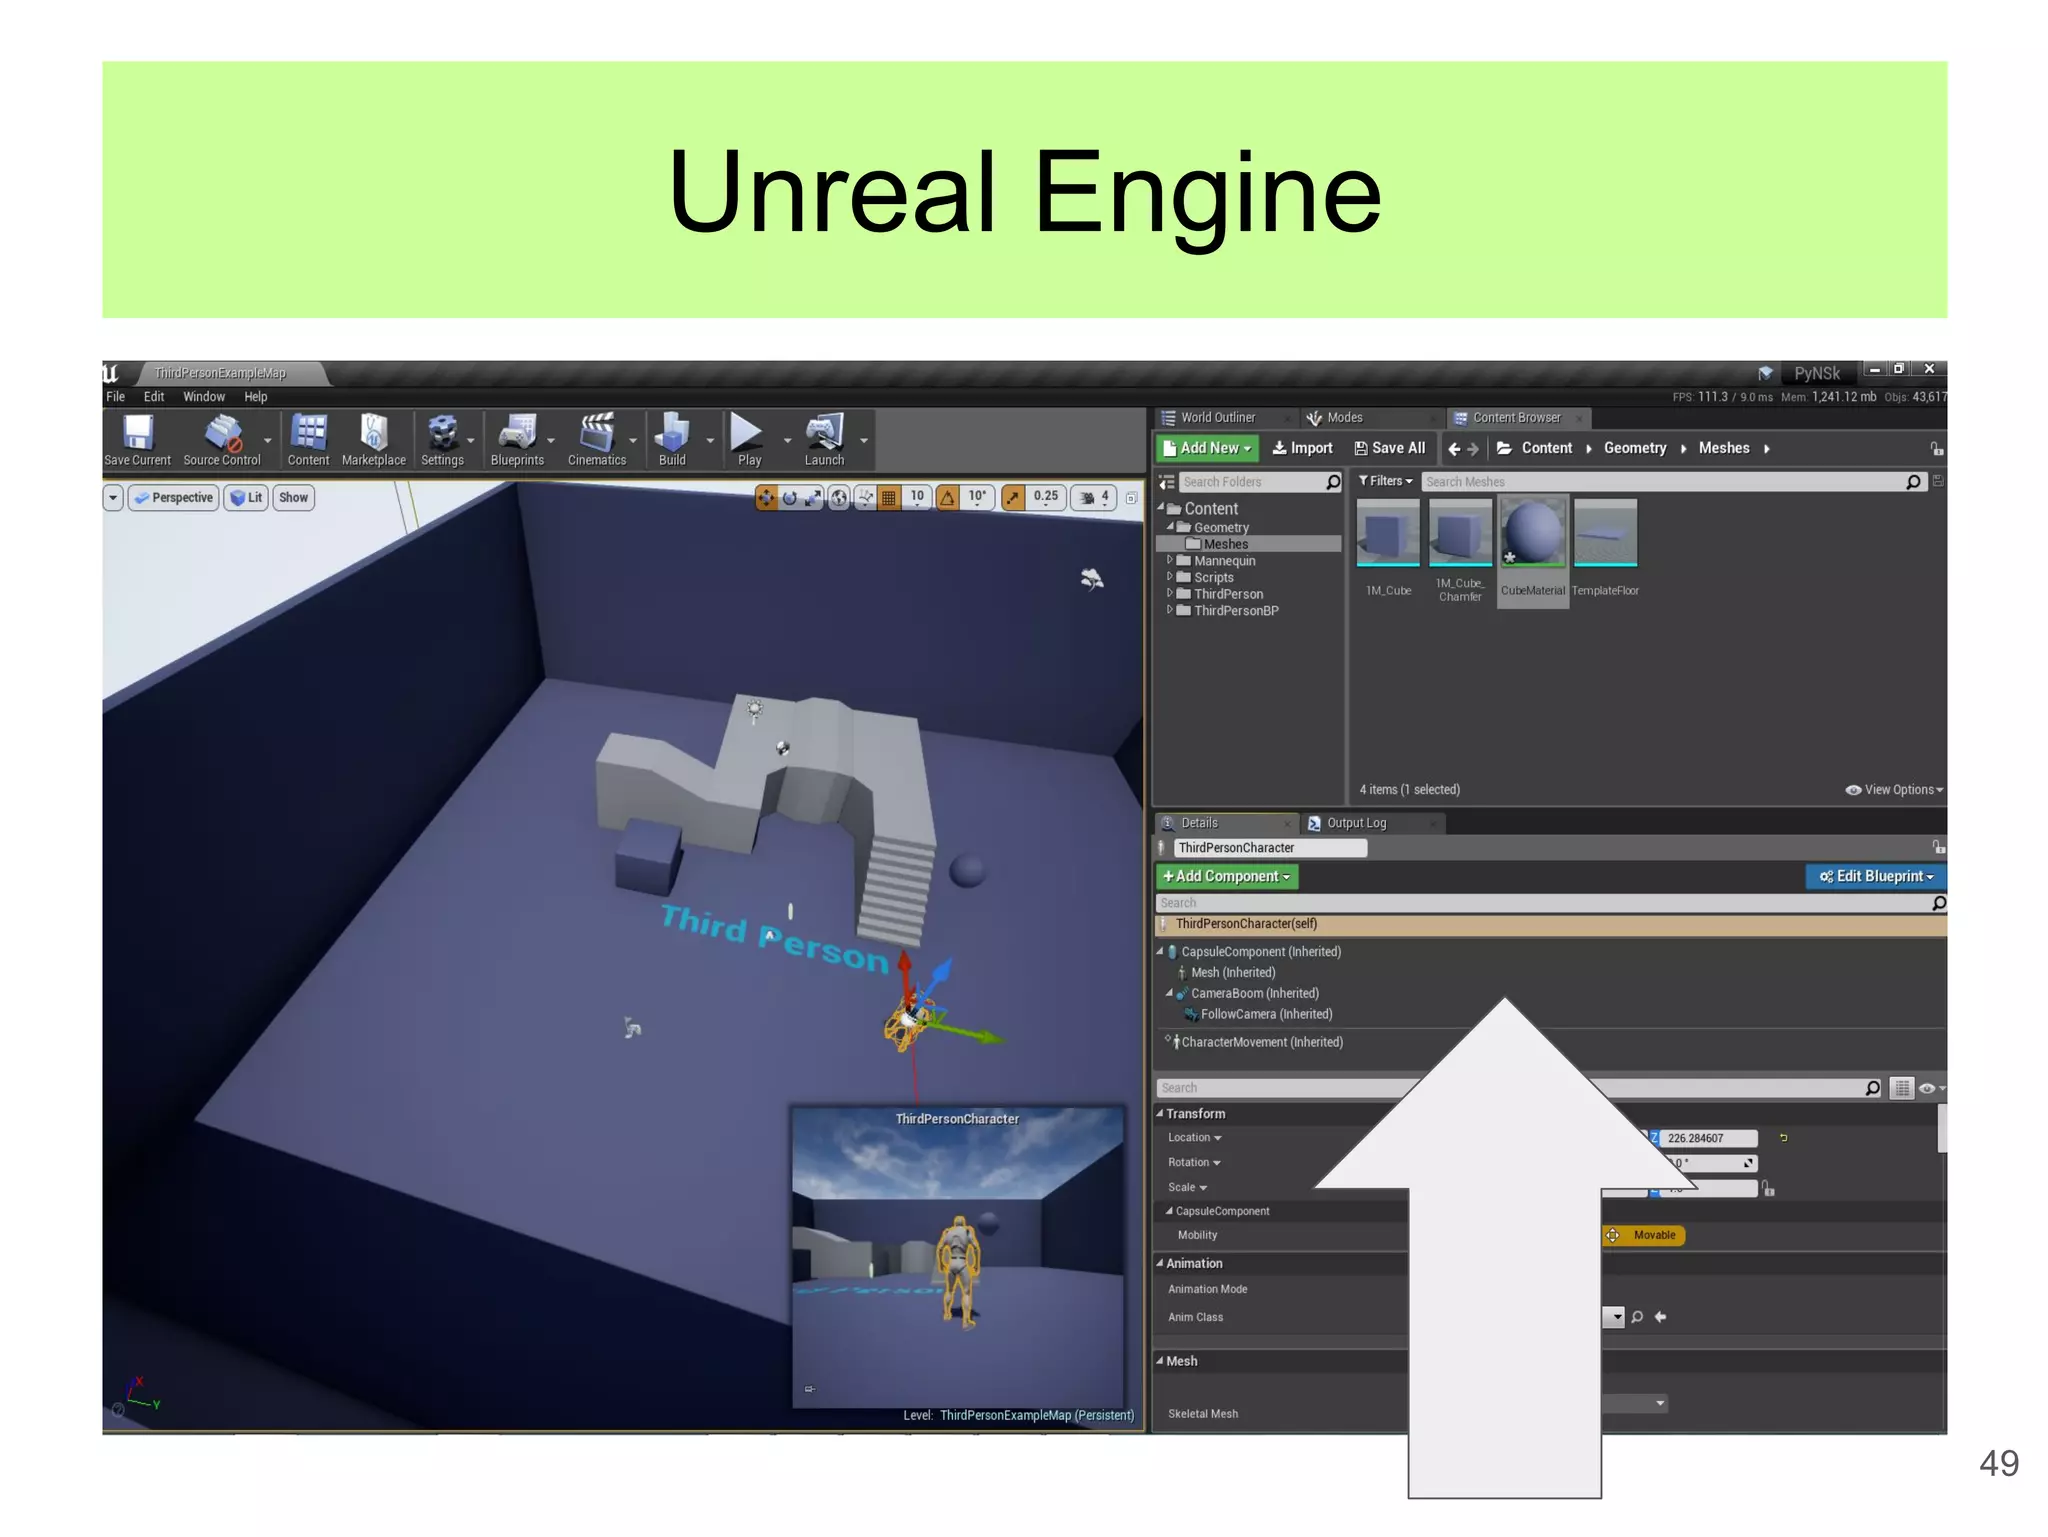Click the Perspective viewport button
The image size is (2048, 1537).
pyautogui.click(x=174, y=498)
